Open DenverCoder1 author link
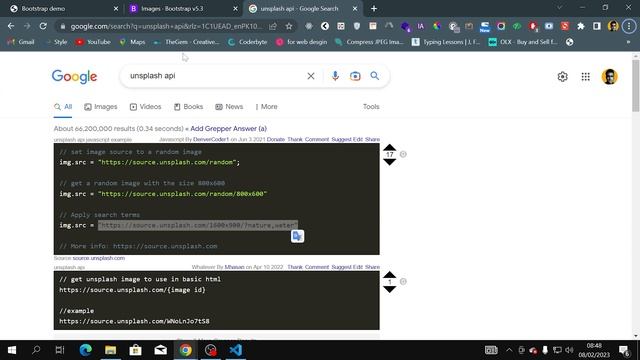Viewport: 640px width, 360px height. click(x=211, y=140)
